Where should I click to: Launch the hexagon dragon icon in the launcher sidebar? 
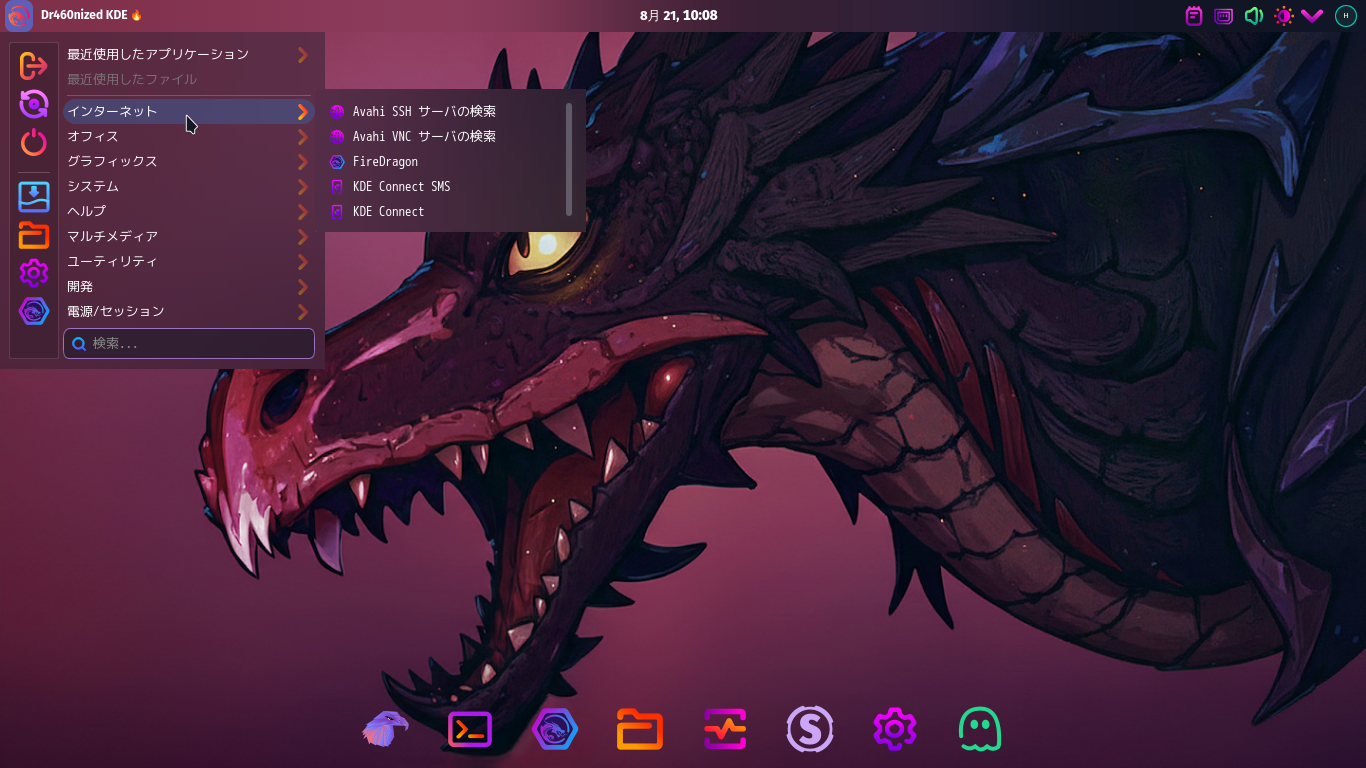pyautogui.click(x=34, y=311)
